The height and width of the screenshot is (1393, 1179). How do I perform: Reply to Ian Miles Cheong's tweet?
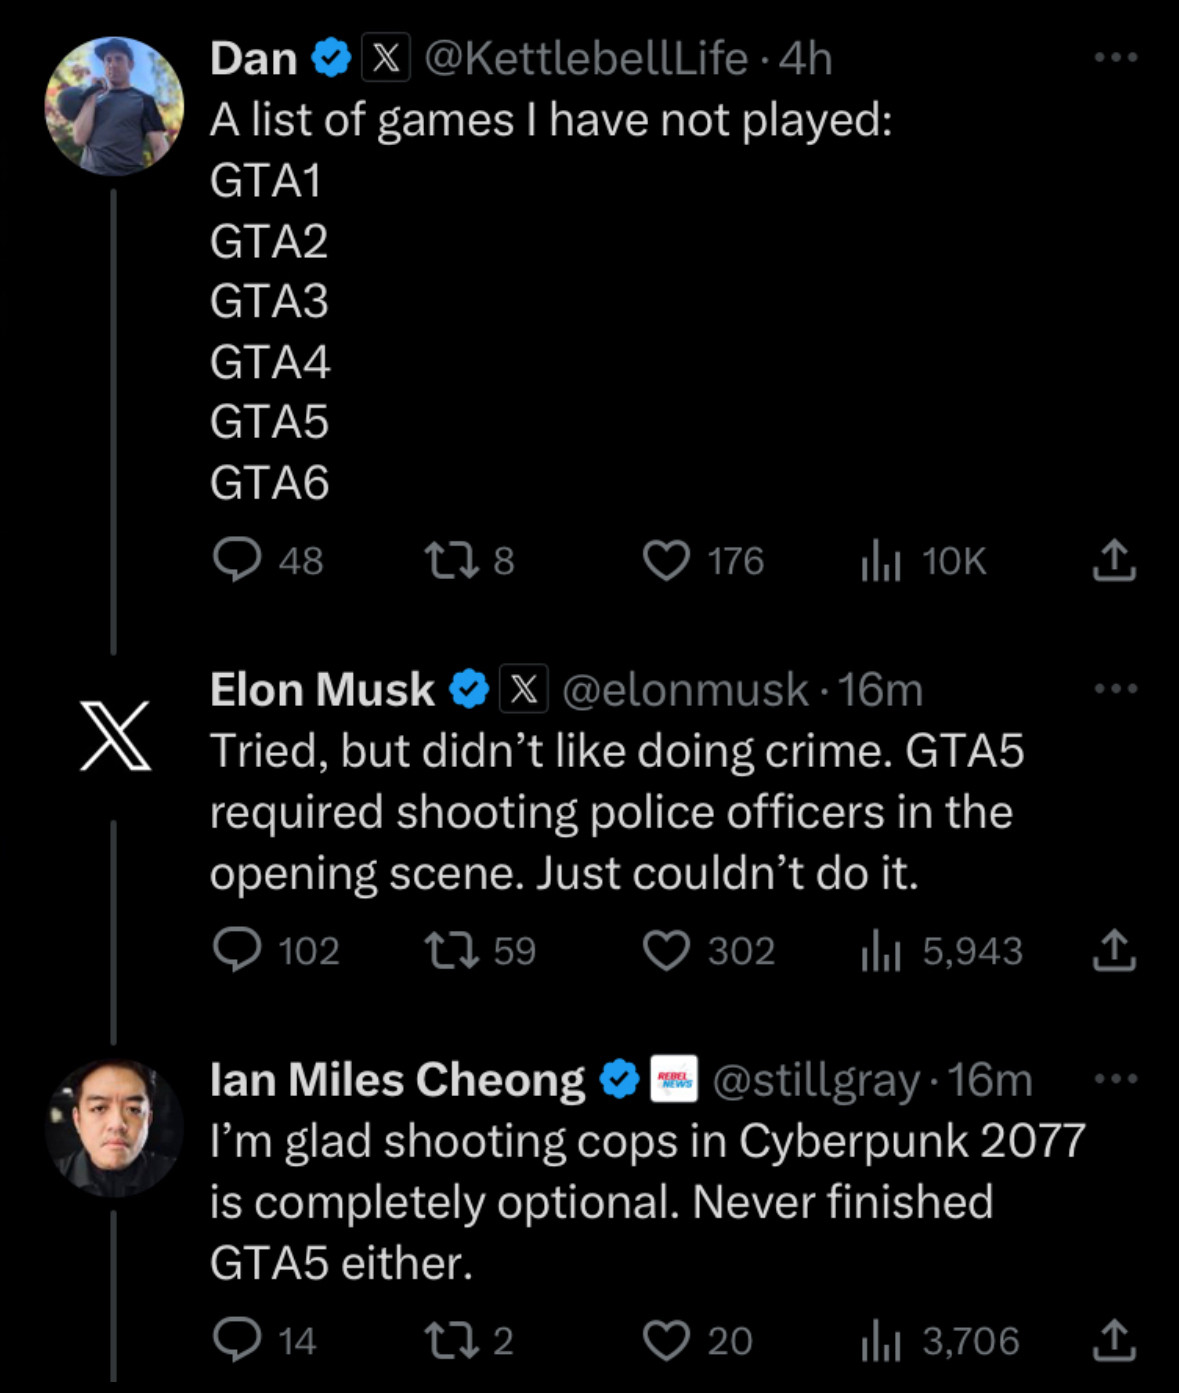[x=237, y=1340]
